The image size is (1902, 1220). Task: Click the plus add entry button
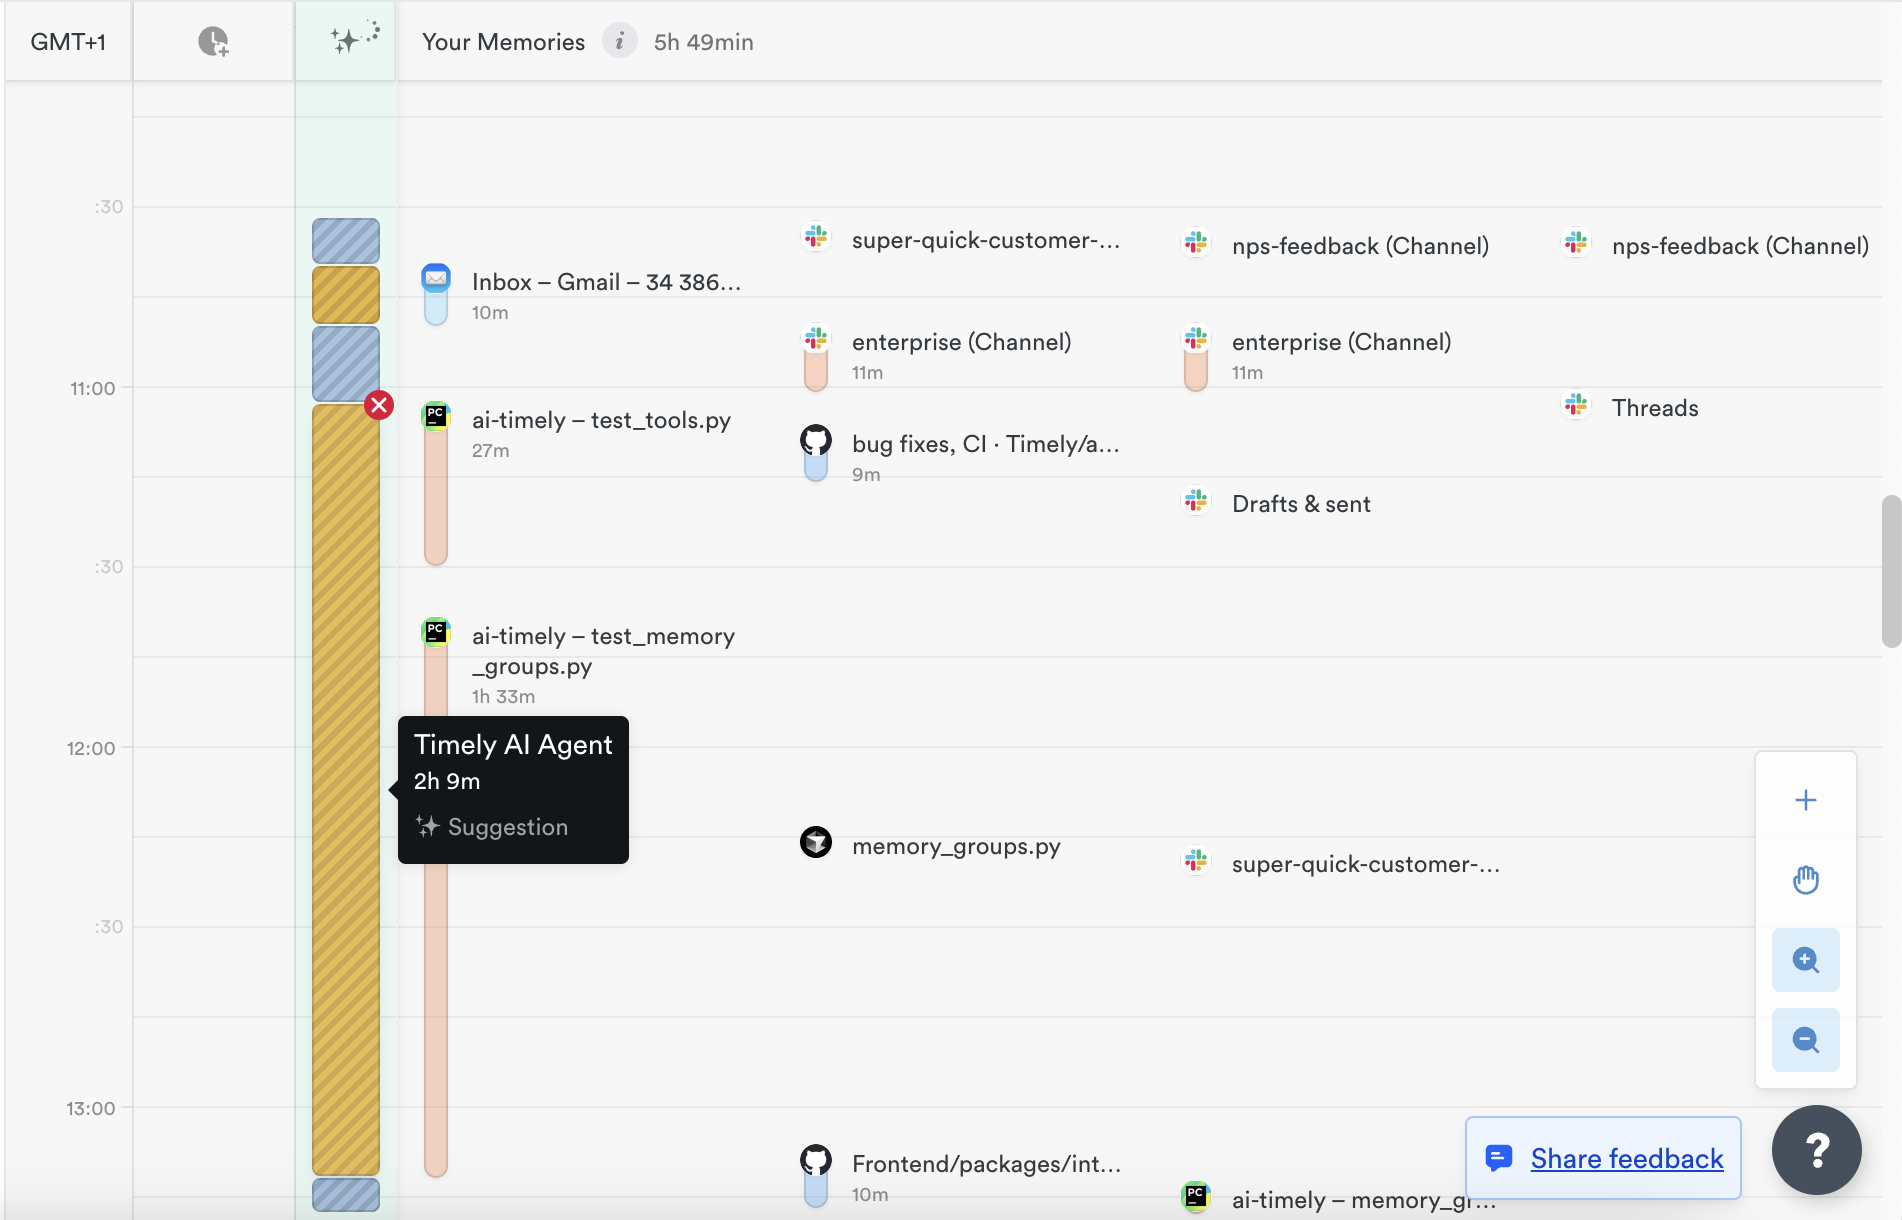click(1805, 800)
